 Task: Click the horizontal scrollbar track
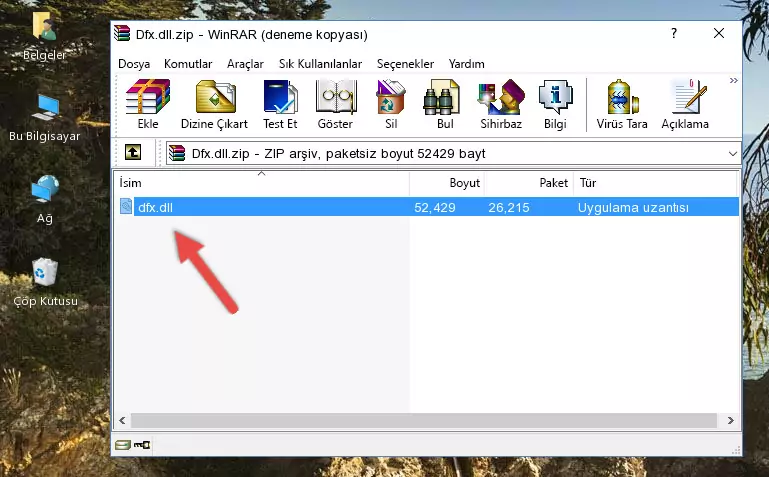(424, 420)
